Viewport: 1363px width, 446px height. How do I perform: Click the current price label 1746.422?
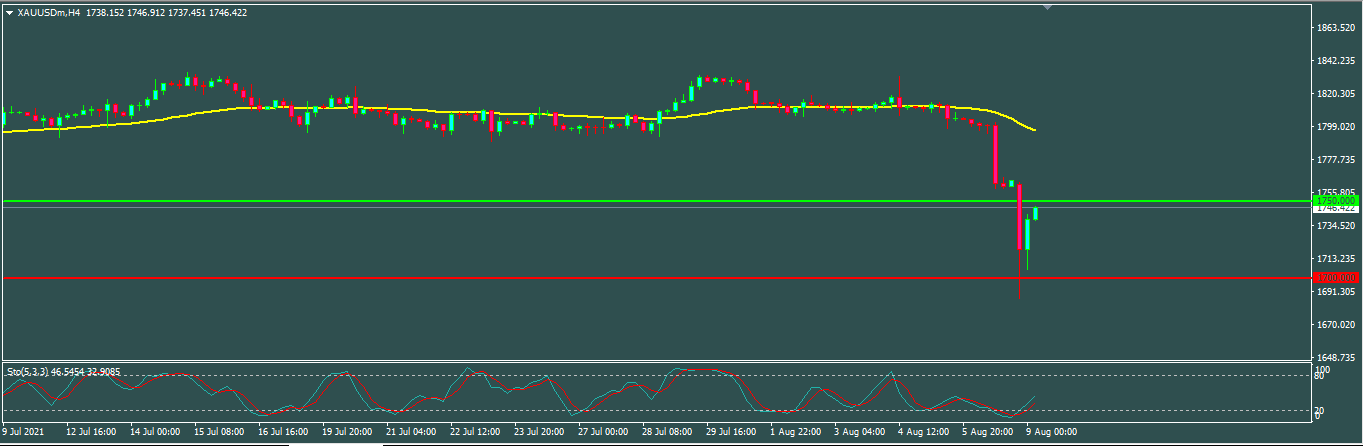pyautogui.click(x=1335, y=209)
